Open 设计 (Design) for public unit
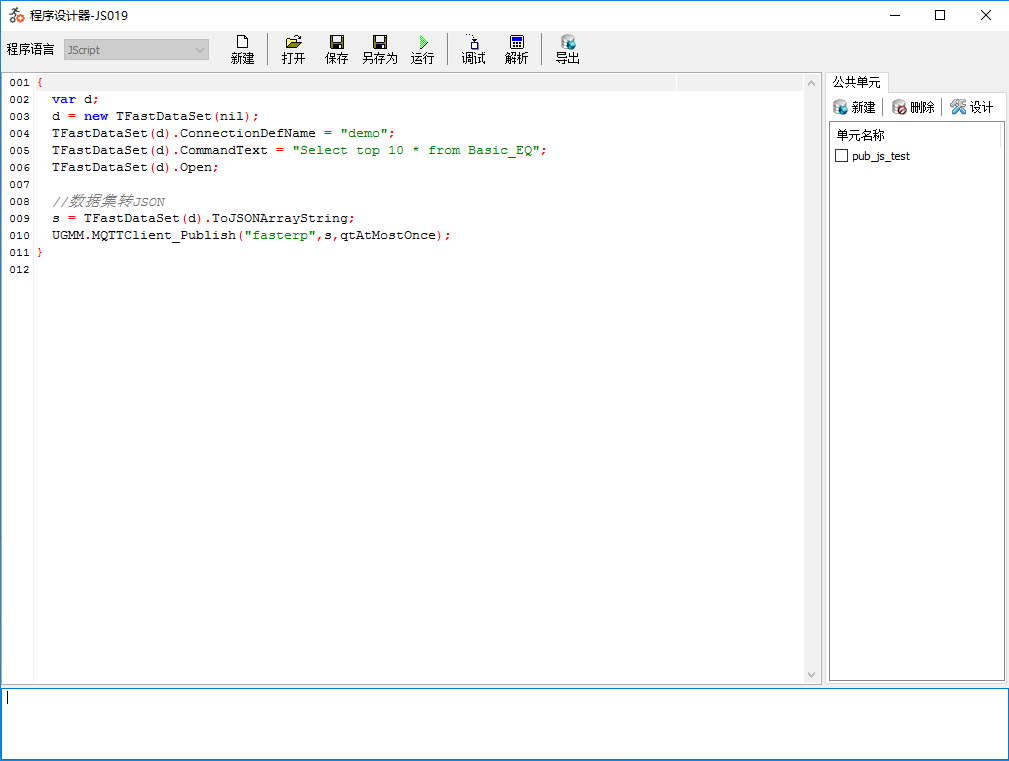The image size is (1009, 761). point(972,107)
